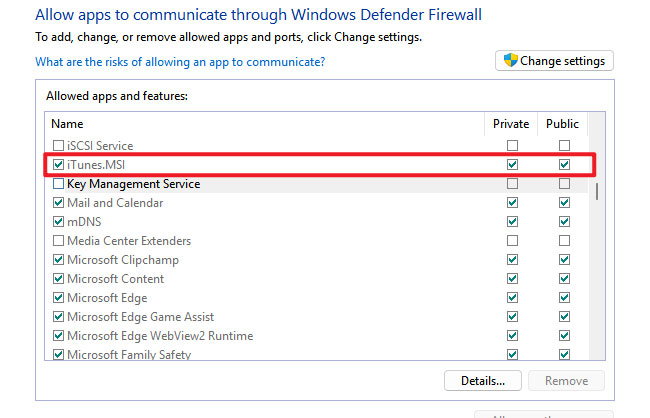650x418 pixels.
Task: Click the Private column header
Action: [511, 124]
